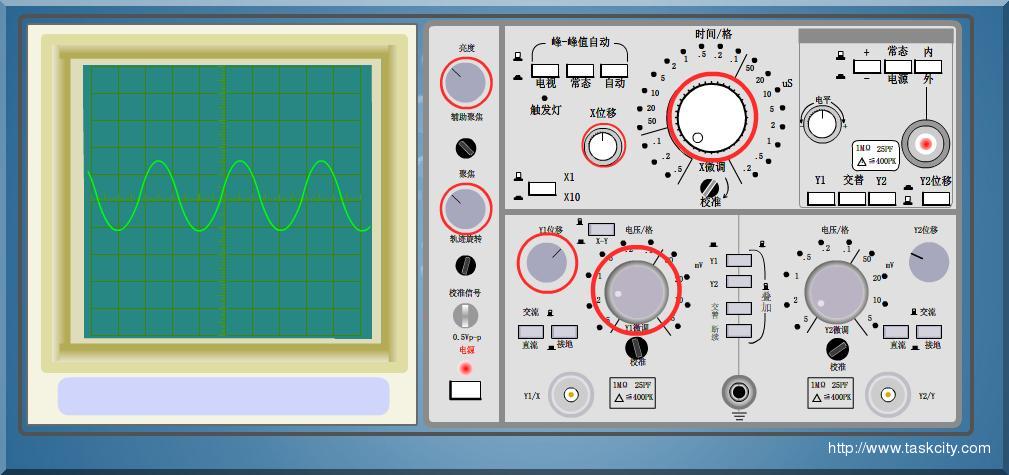Click the Y1 电压/格 voltage knob
The image size is (1009, 475).
636,291
